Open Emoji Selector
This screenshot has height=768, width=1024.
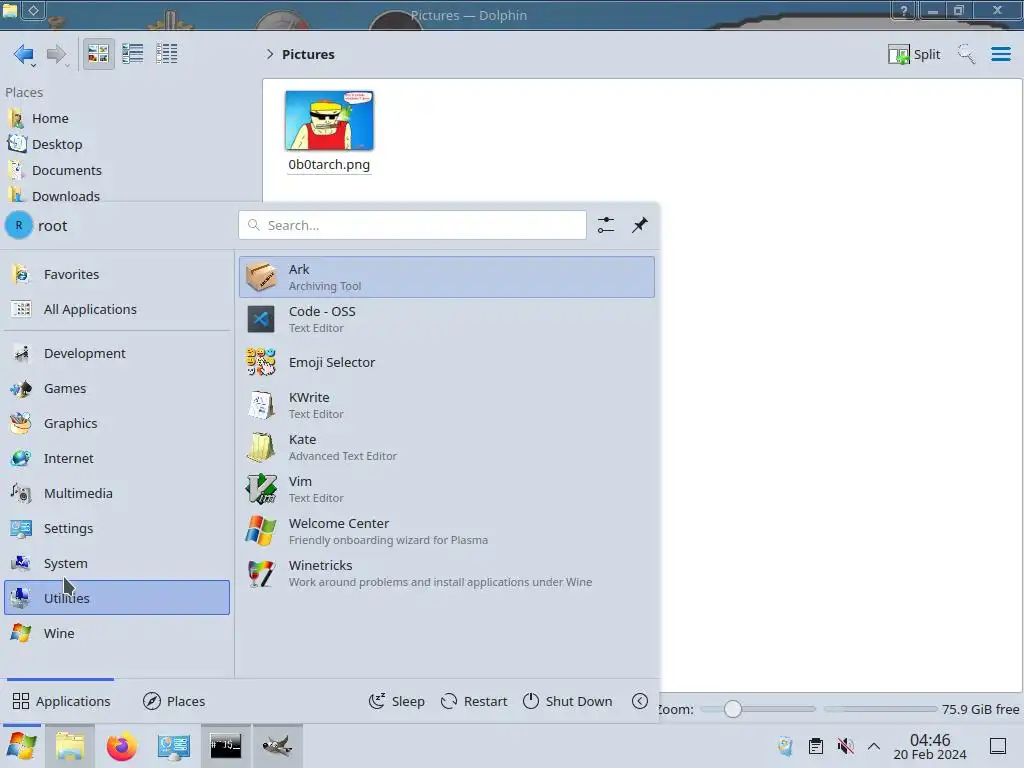click(447, 362)
